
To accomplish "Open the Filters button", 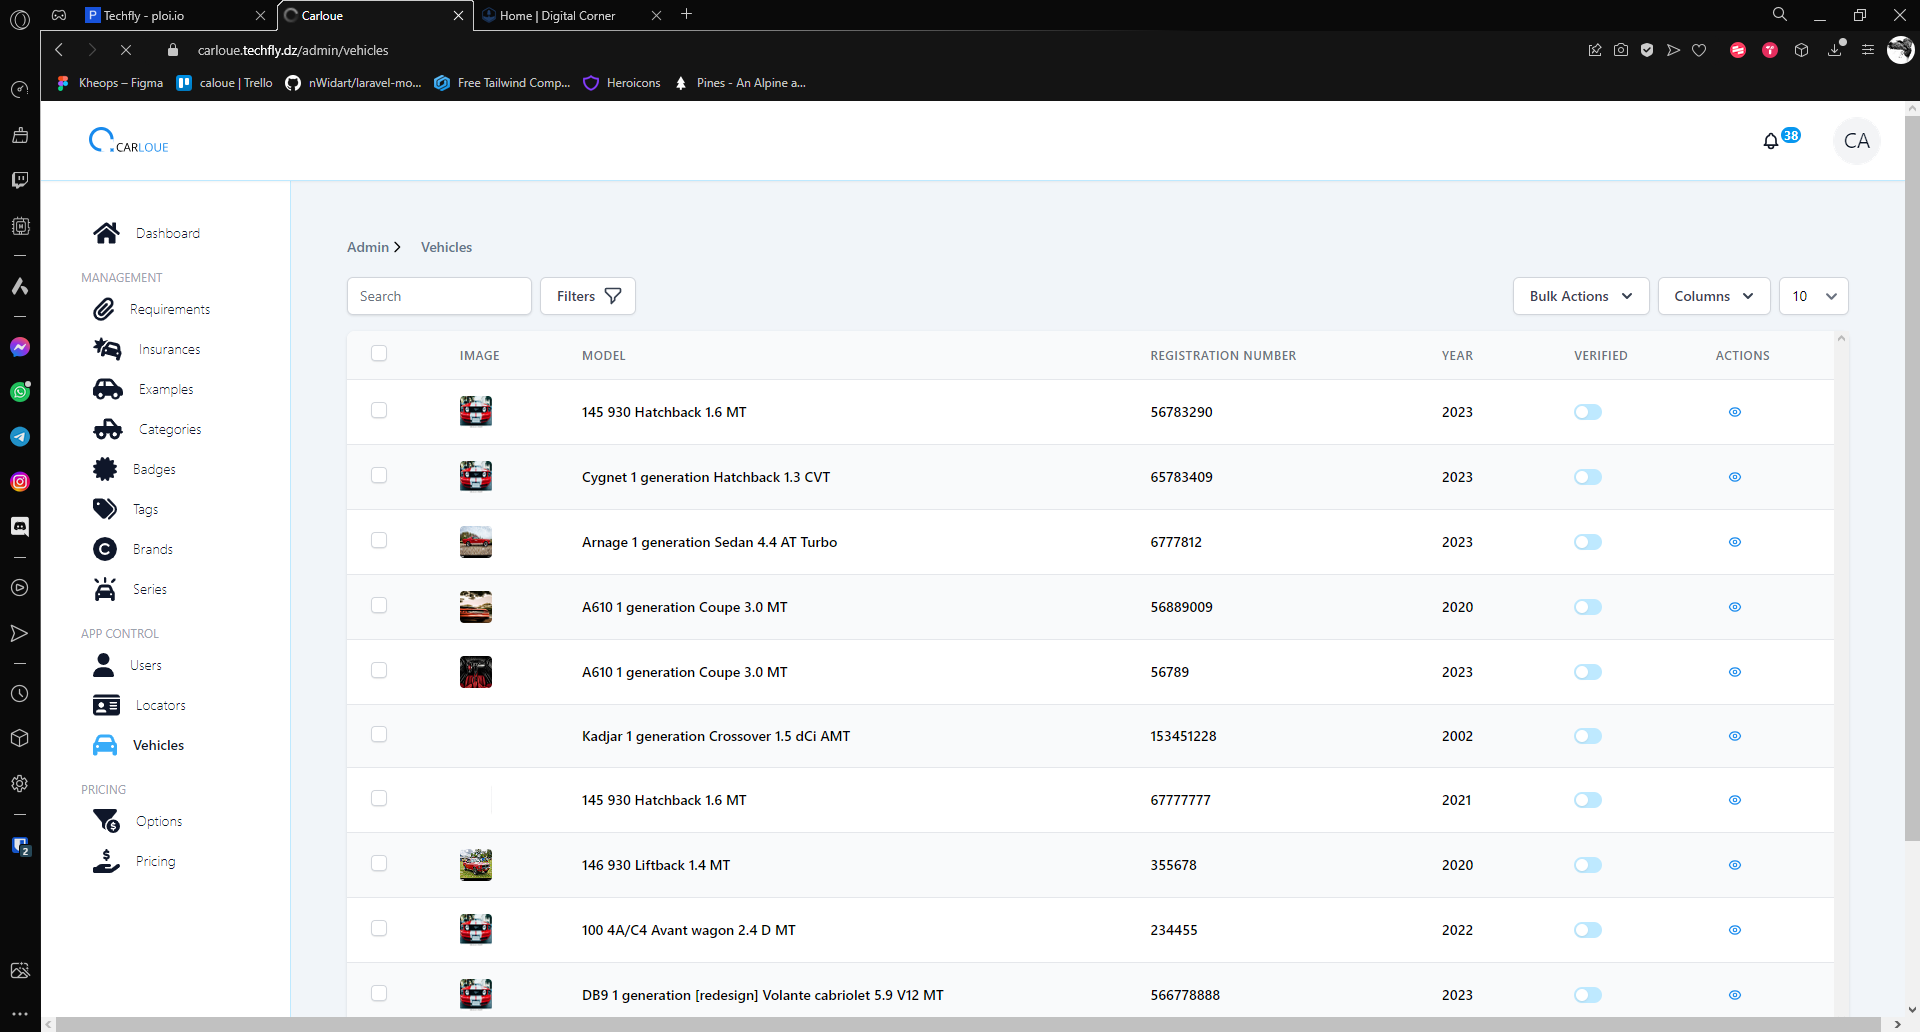I will pyautogui.click(x=588, y=296).
